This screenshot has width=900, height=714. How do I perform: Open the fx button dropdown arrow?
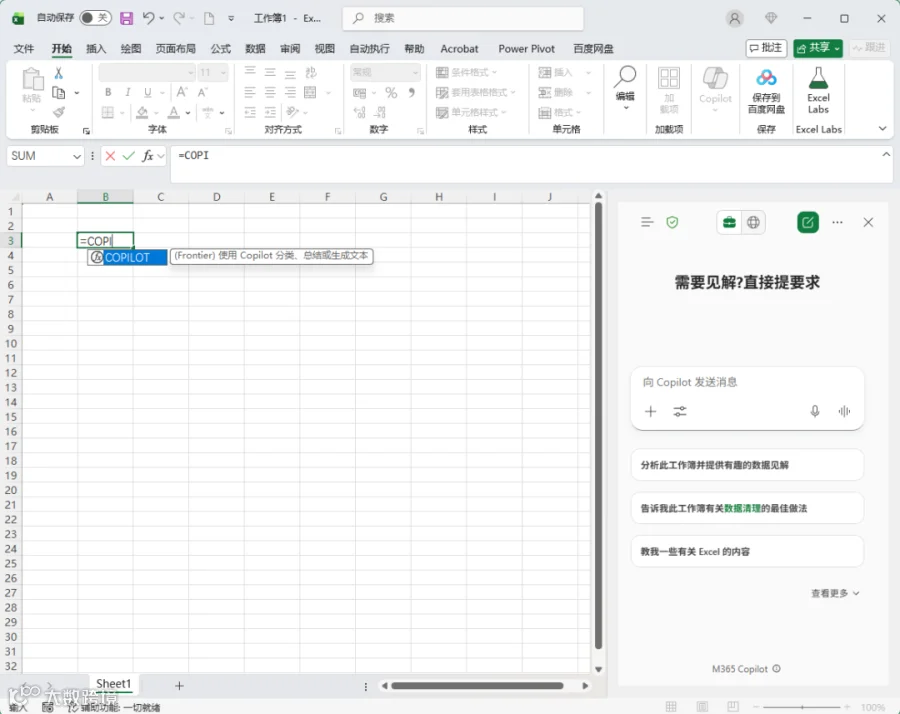tap(161, 156)
